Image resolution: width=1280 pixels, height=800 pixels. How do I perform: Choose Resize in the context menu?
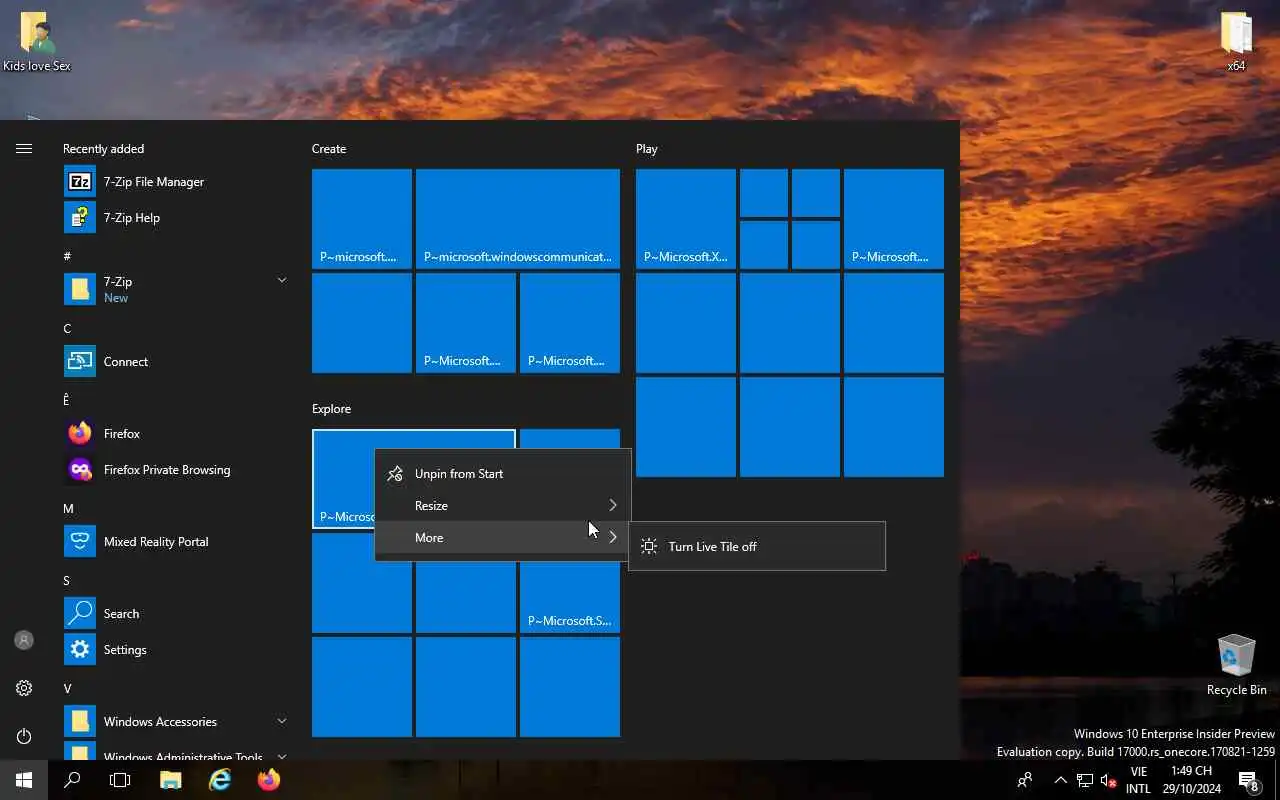[503, 505]
